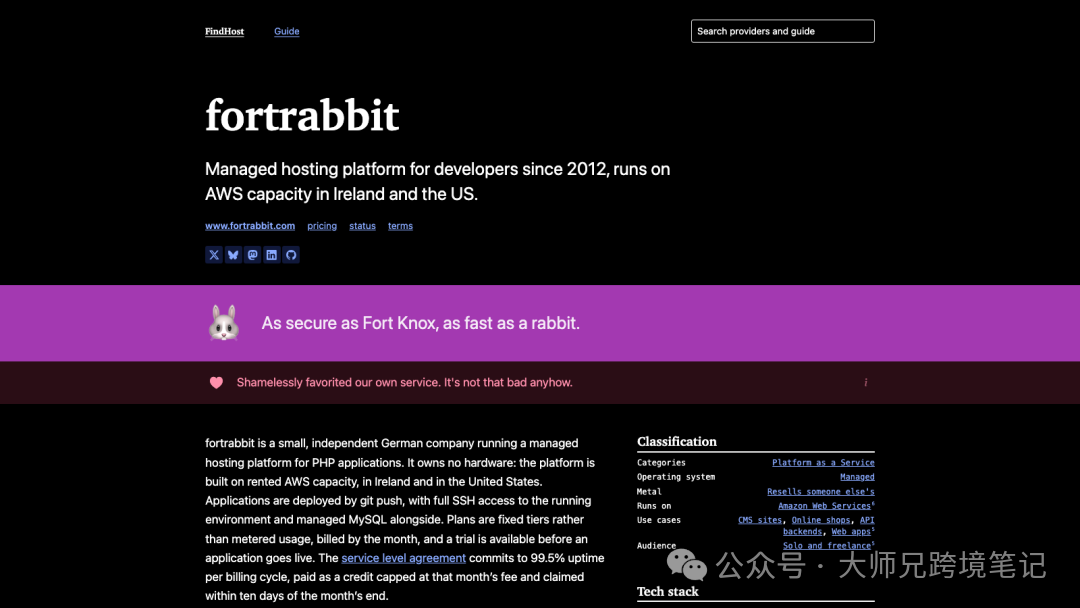Open fortrabbit's GitHub profile icon
The image size is (1080, 608).
click(291, 255)
